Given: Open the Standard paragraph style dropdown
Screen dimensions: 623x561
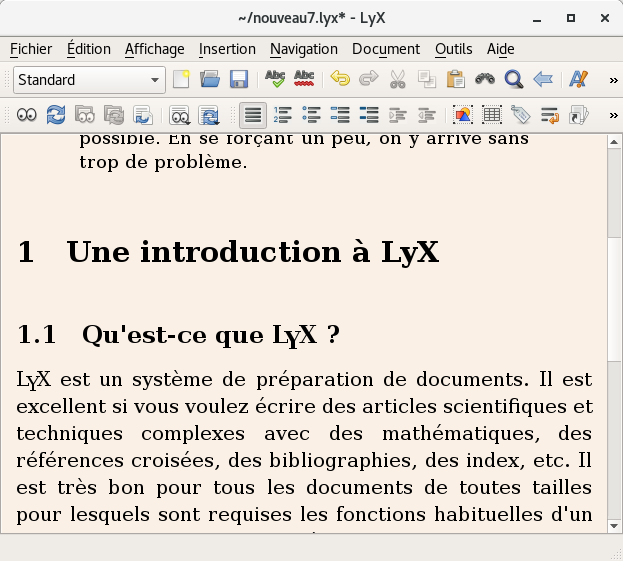Looking at the screenshot, I should pos(89,80).
